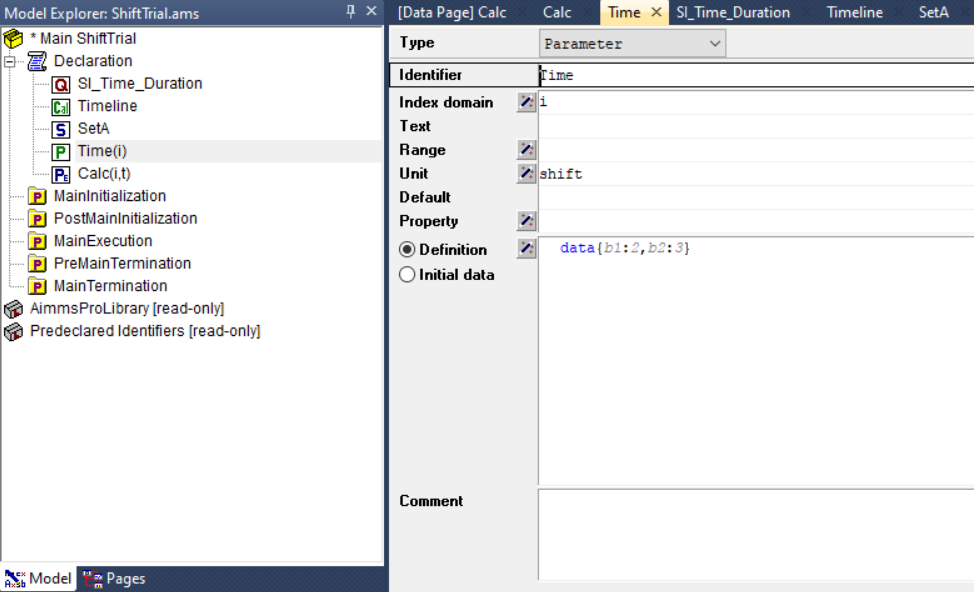The width and height of the screenshot is (974, 592).
Task: Open the Index domain wizard button
Action: click(526, 102)
